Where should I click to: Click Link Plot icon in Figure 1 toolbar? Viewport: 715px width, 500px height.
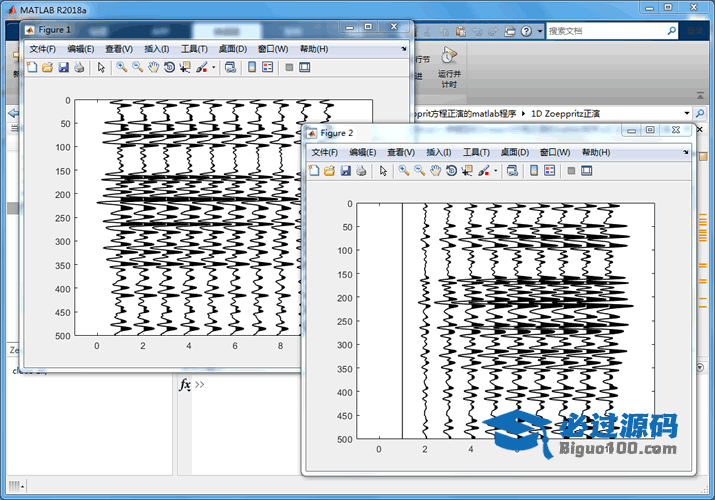231,67
